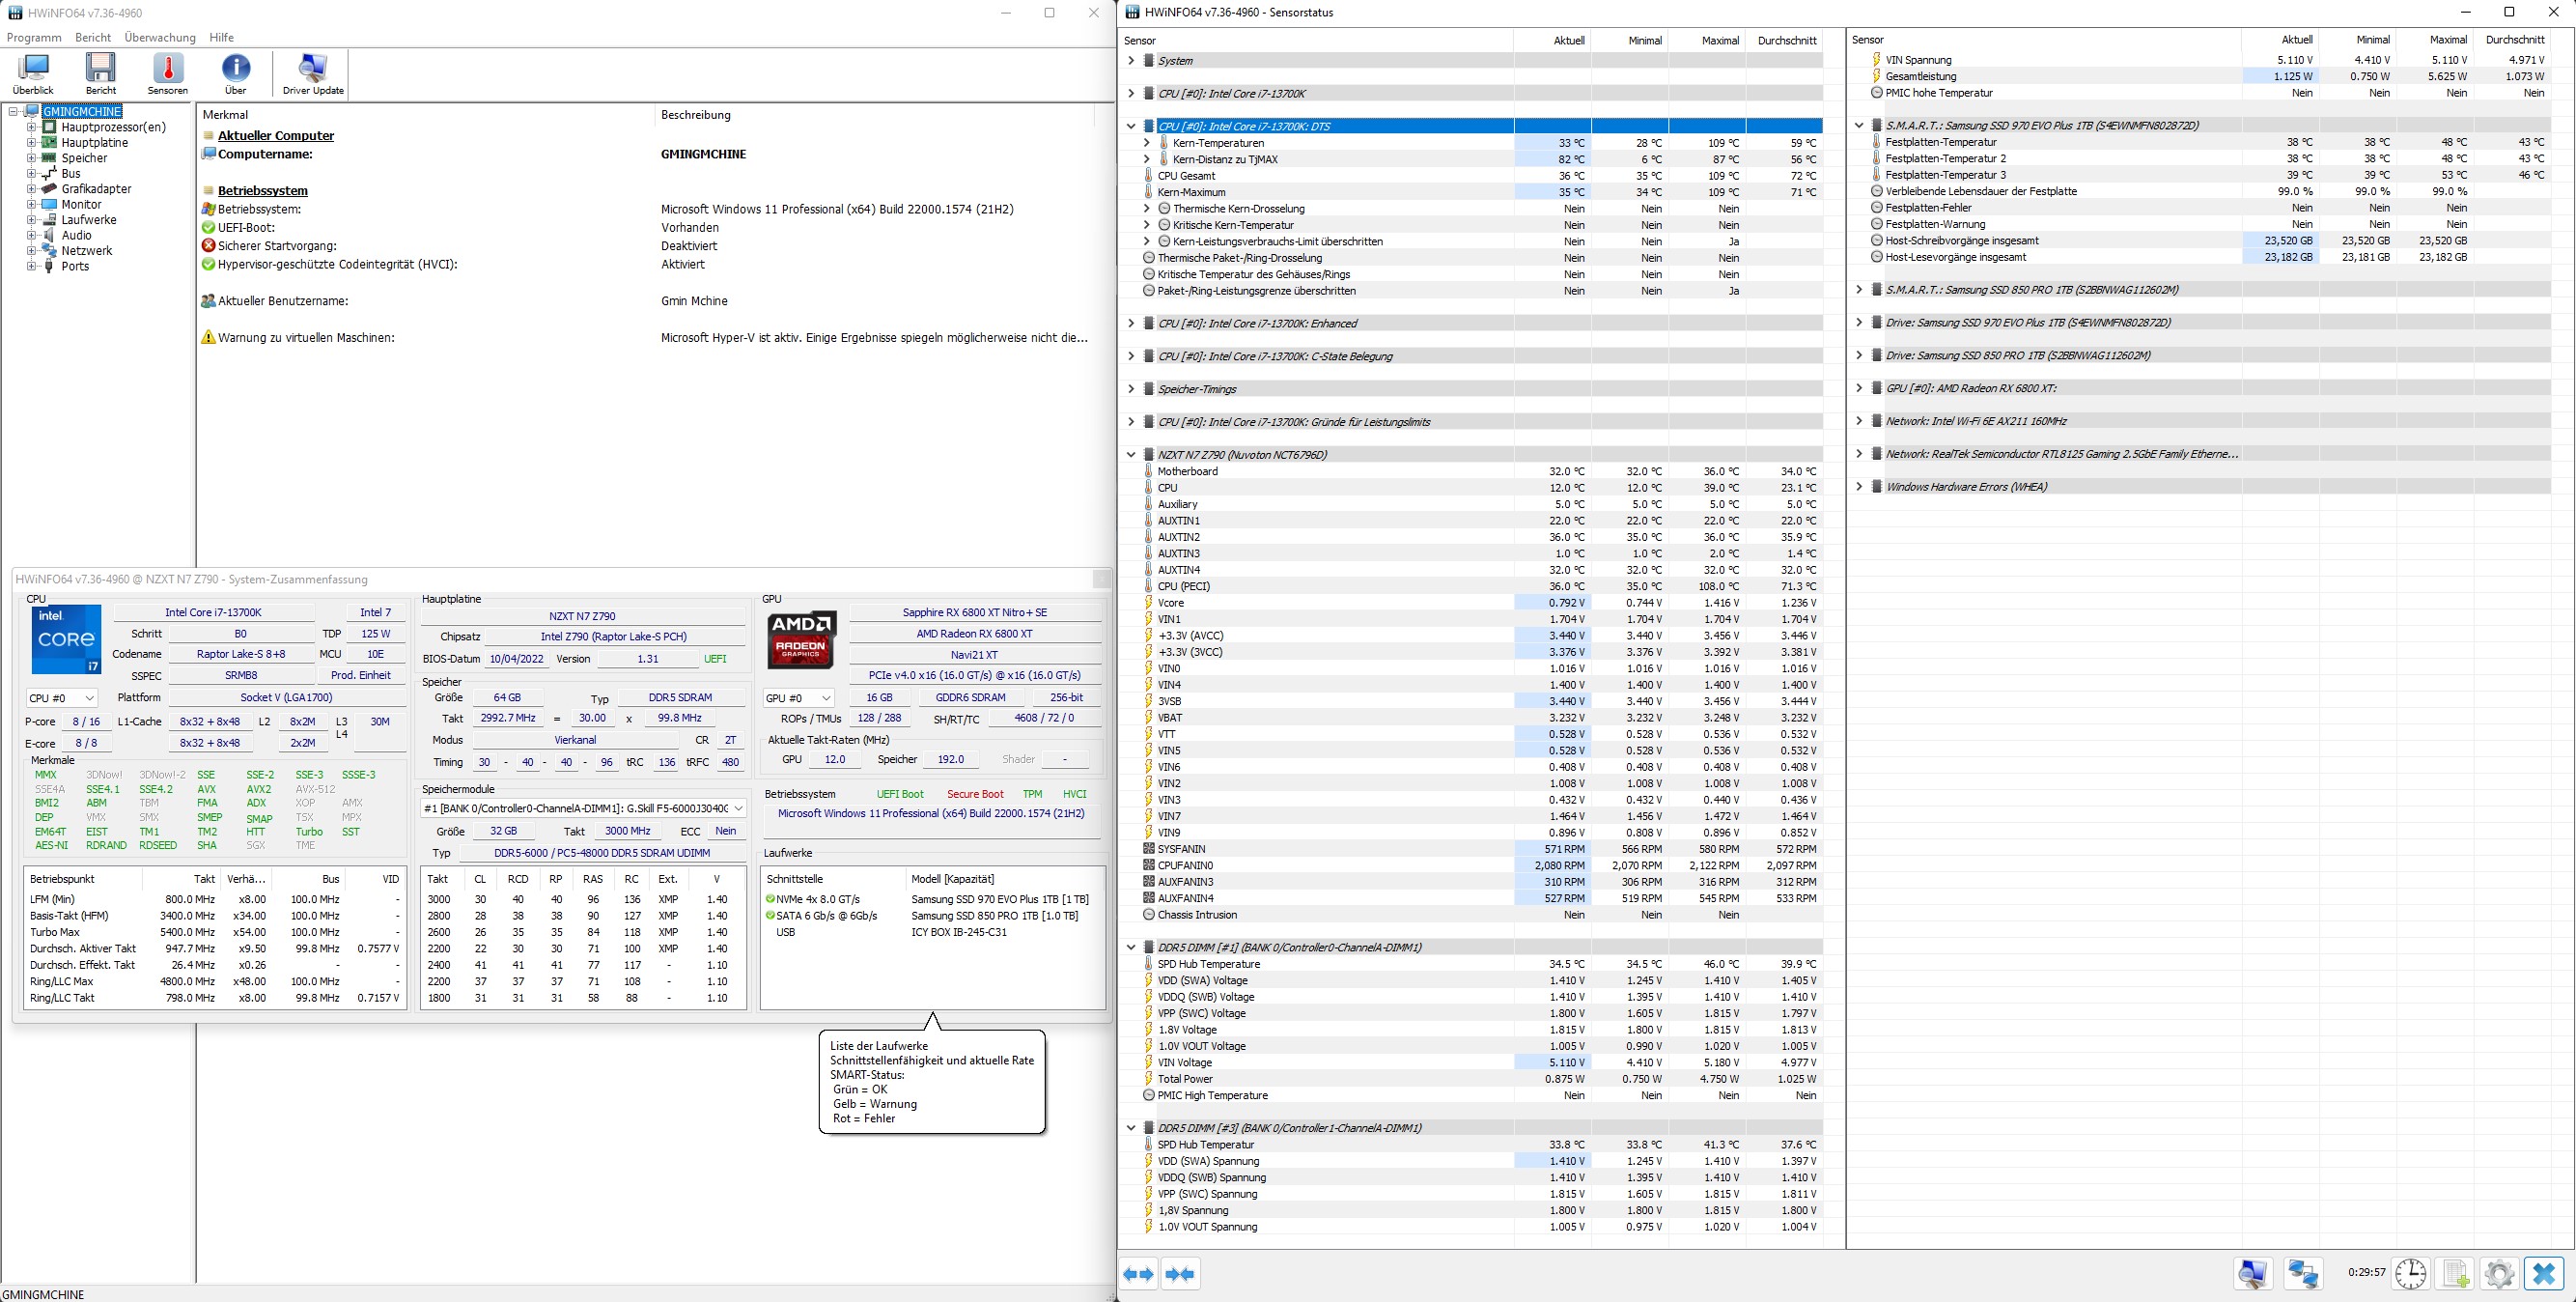Reset sensor timer using the clock icon
This screenshot has height=1302, width=2576.
point(2411,1273)
